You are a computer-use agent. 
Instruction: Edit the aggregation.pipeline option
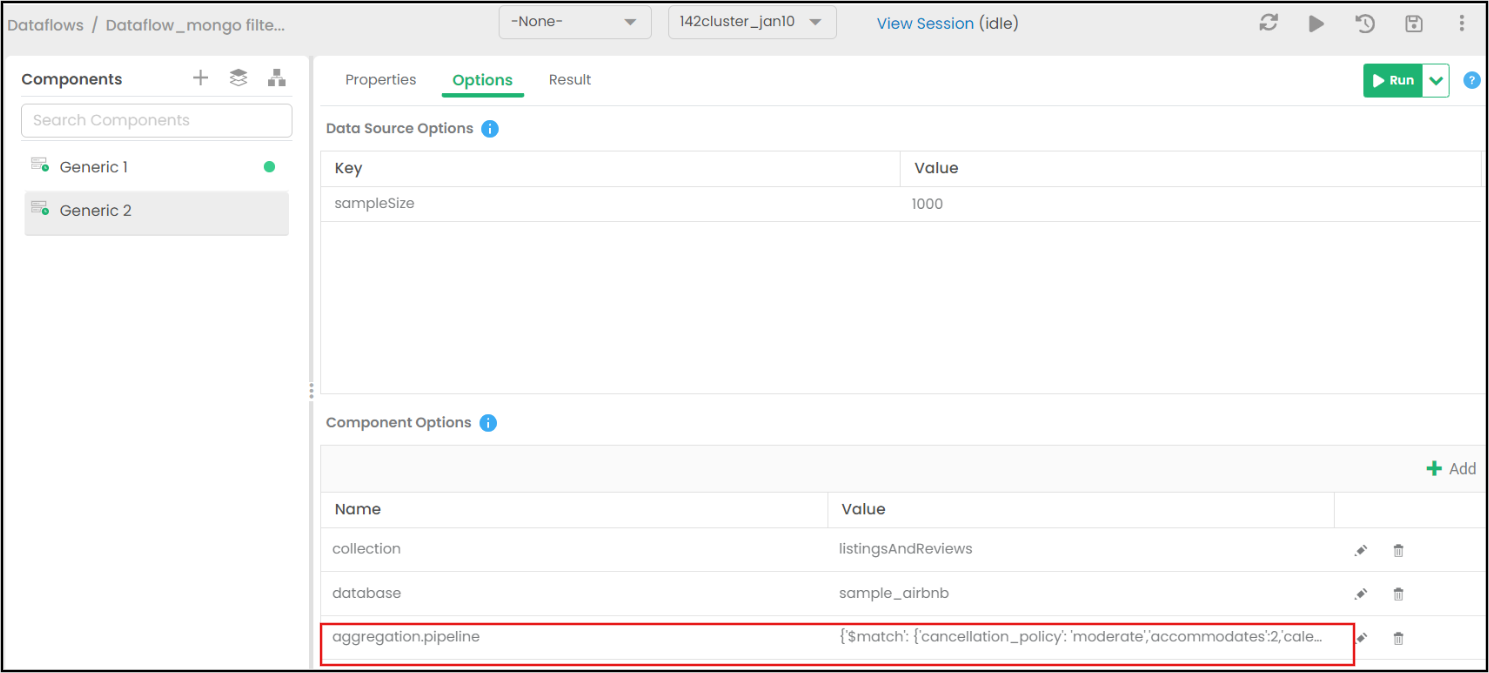(1360, 638)
